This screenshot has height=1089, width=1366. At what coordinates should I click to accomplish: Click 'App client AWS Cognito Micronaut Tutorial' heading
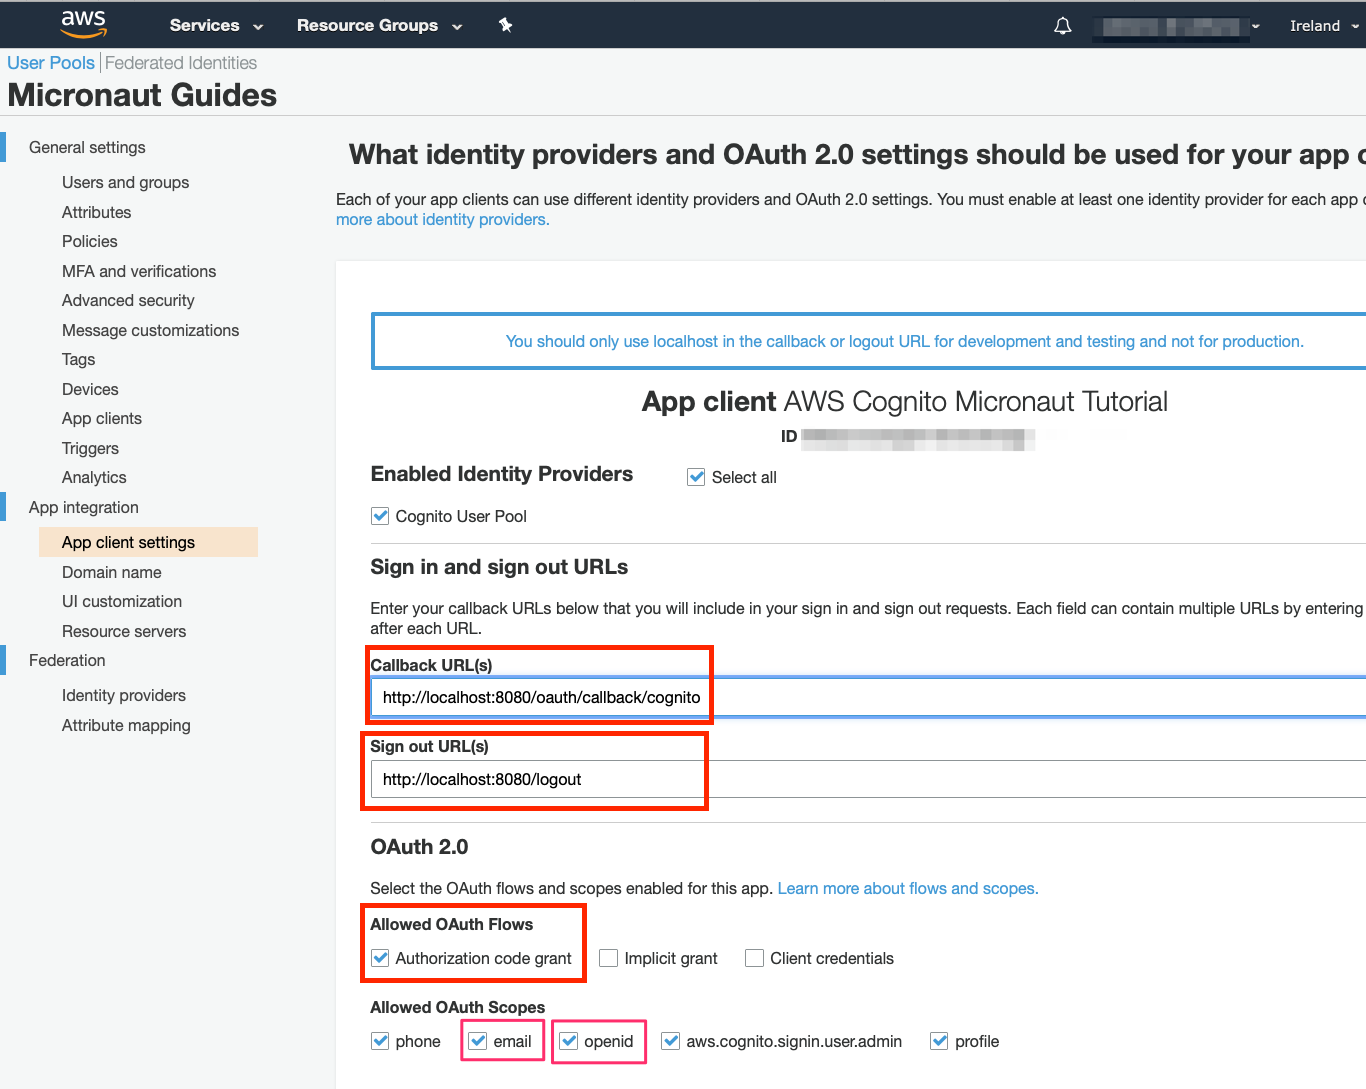(x=905, y=401)
